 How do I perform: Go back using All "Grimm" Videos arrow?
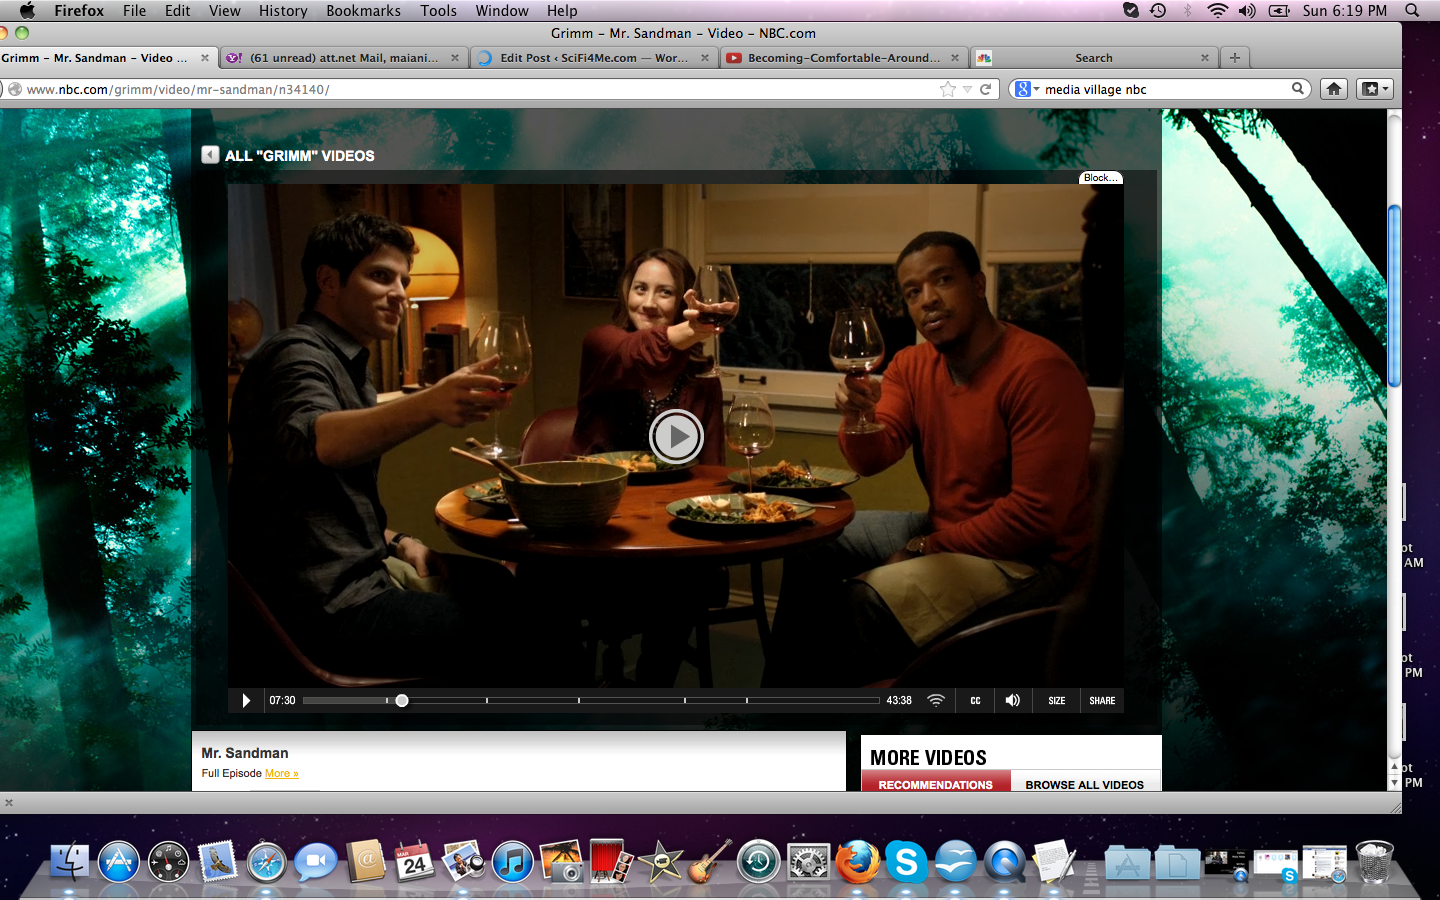210,155
